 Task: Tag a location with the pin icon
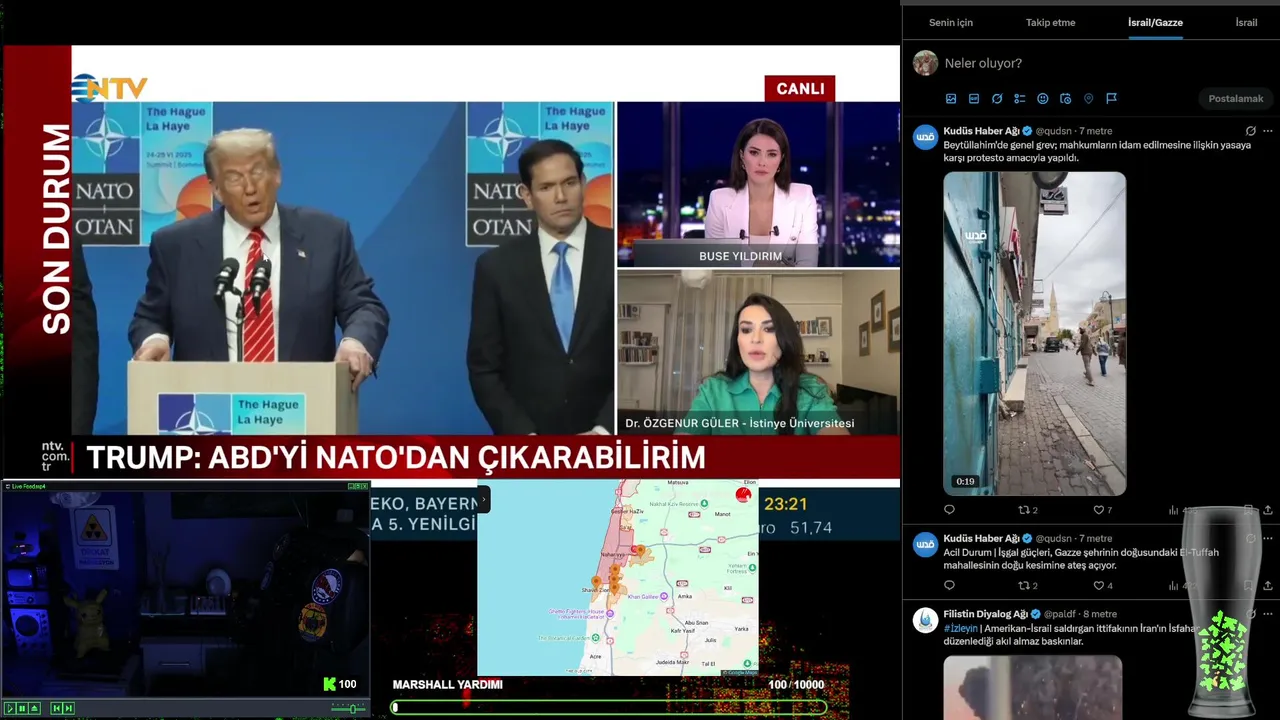pyautogui.click(x=1089, y=99)
